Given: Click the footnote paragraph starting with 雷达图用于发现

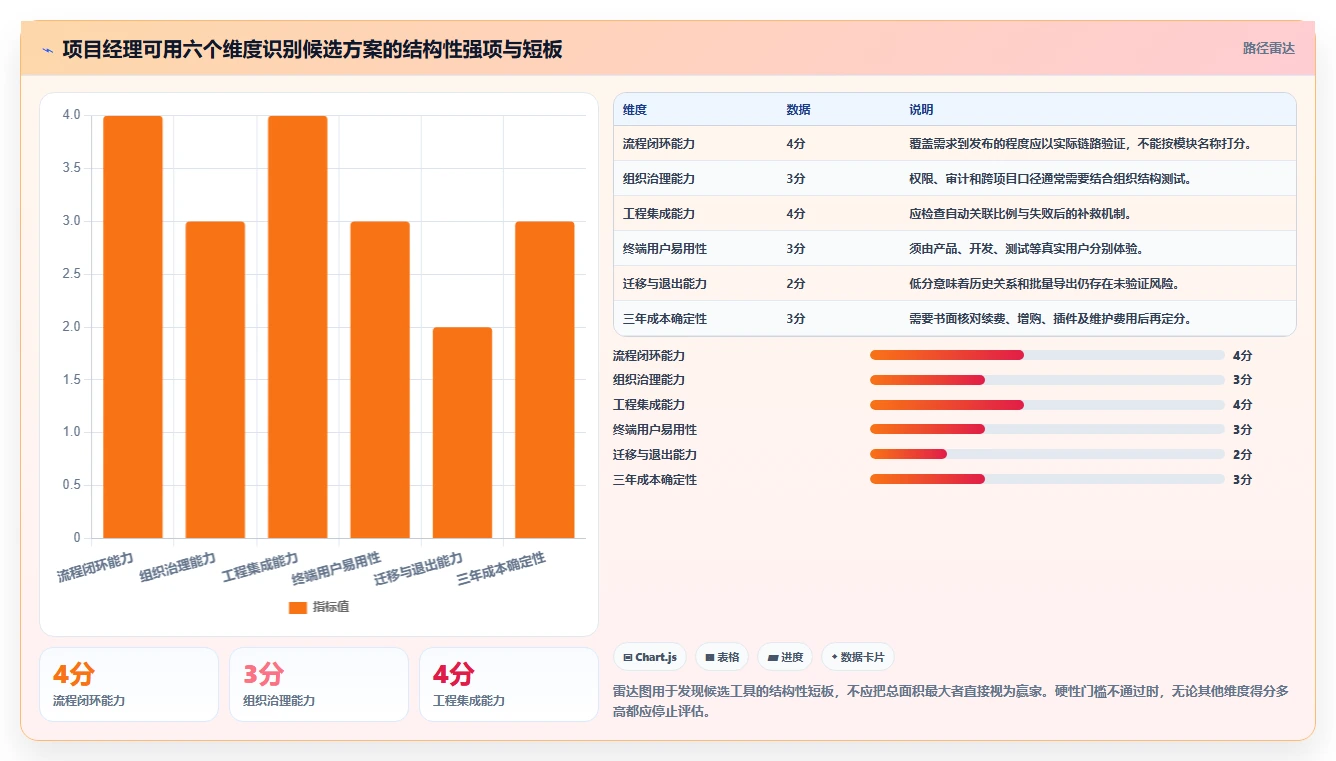Looking at the screenshot, I should point(951,701).
